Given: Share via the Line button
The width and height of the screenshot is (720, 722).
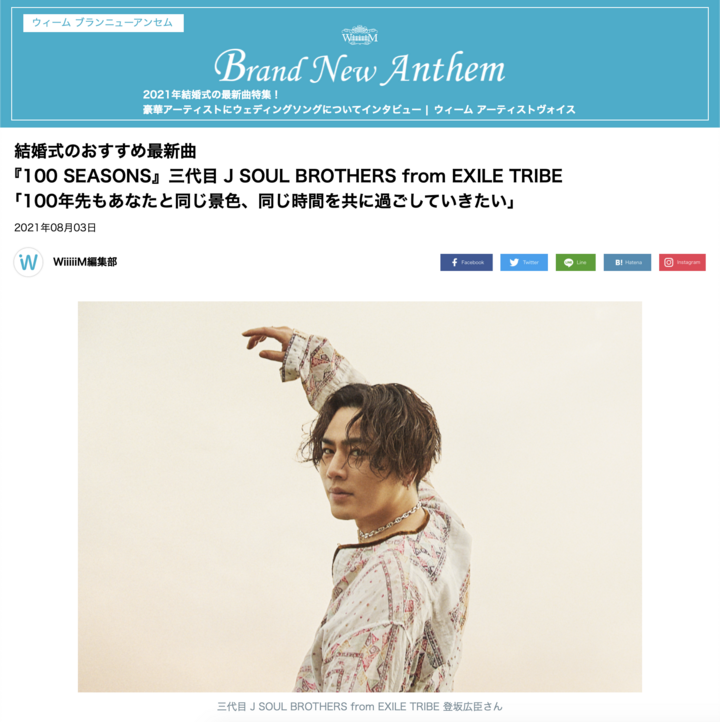Looking at the screenshot, I should tap(575, 262).
